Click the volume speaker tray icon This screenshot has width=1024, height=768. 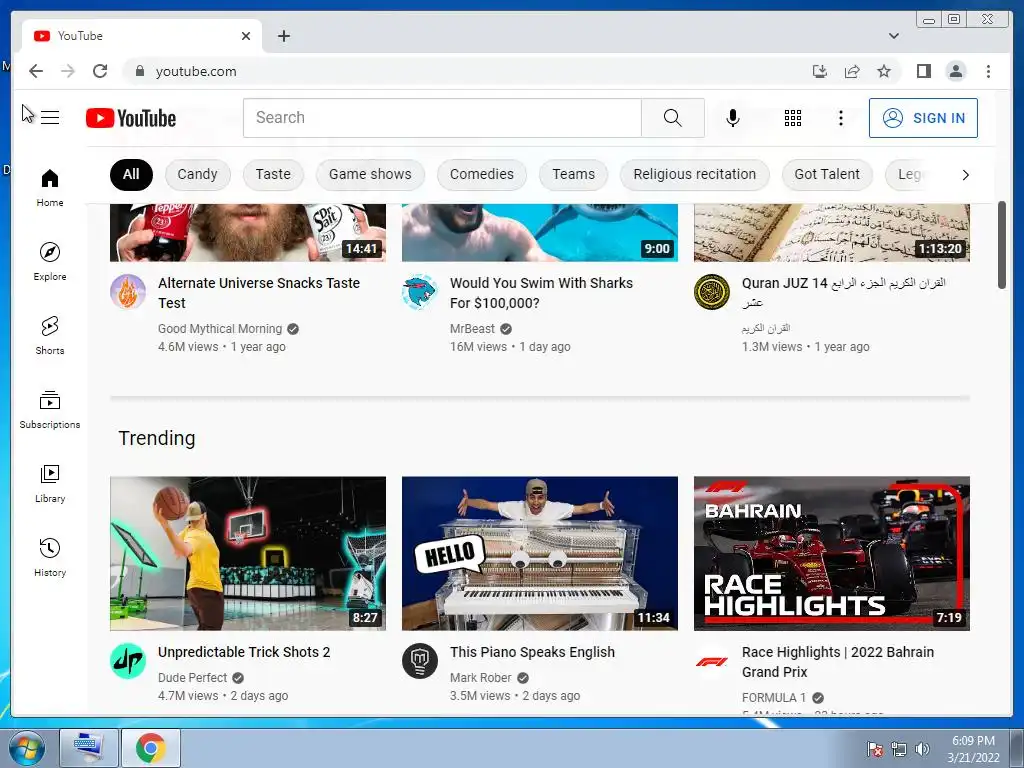[922, 749]
